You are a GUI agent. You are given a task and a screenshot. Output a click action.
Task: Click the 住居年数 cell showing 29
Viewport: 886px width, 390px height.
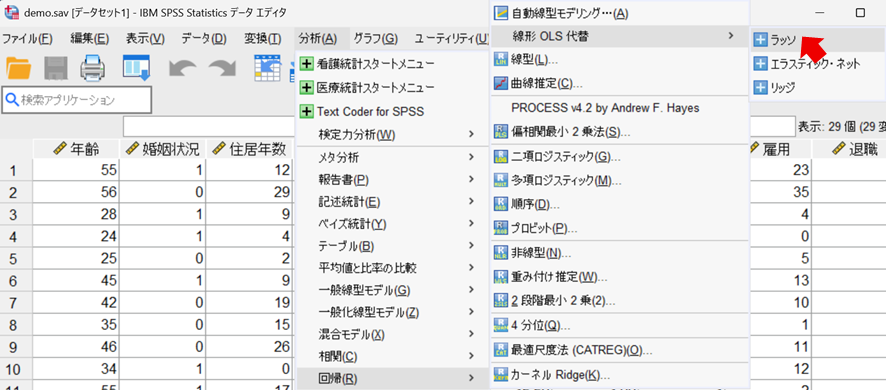tap(250, 193)
